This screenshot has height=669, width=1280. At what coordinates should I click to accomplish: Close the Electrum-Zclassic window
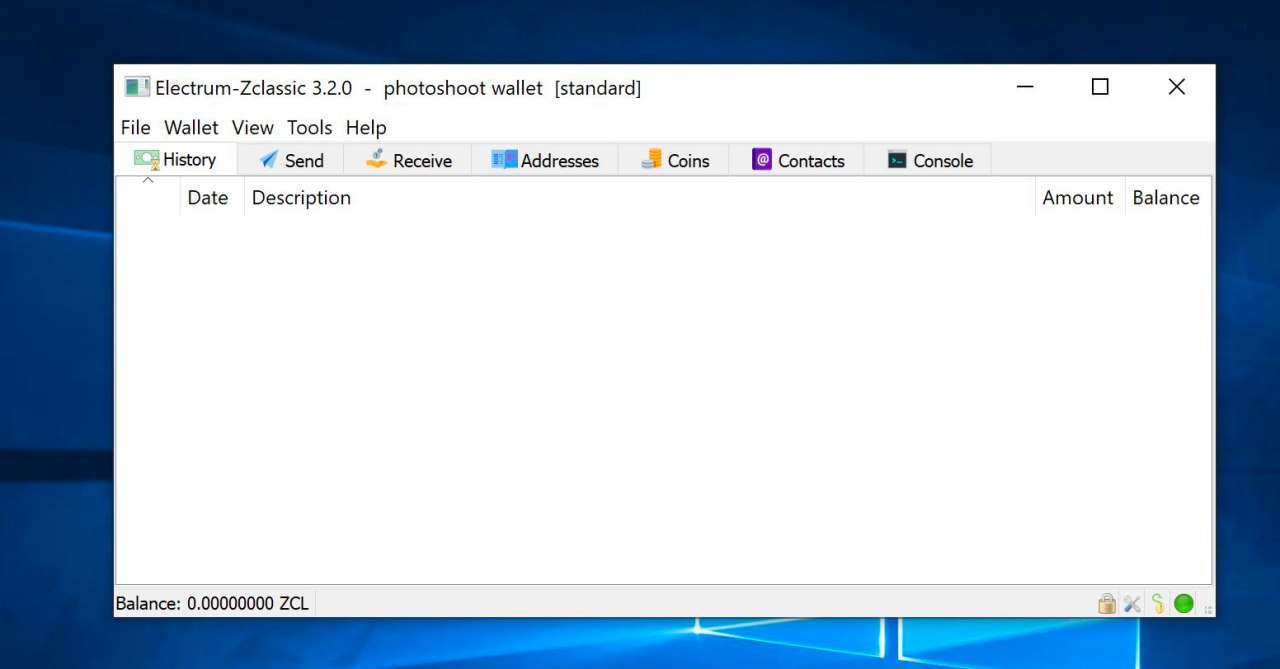(1177, 87)
